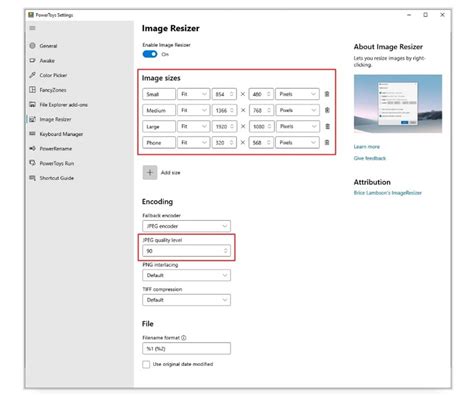Click the Large height stepper showing 1080
474x396 pixels.
pos(261,126)
